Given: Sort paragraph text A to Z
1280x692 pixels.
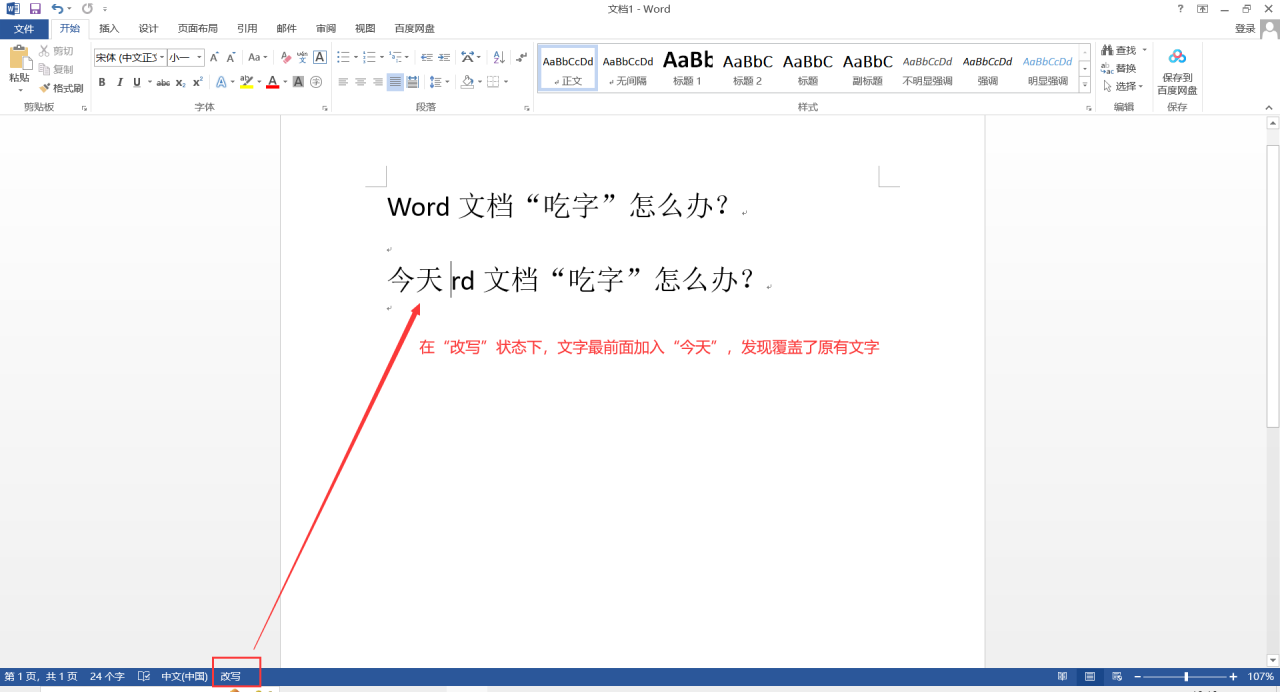Looking at the screenshot, I should pos(501,58).
